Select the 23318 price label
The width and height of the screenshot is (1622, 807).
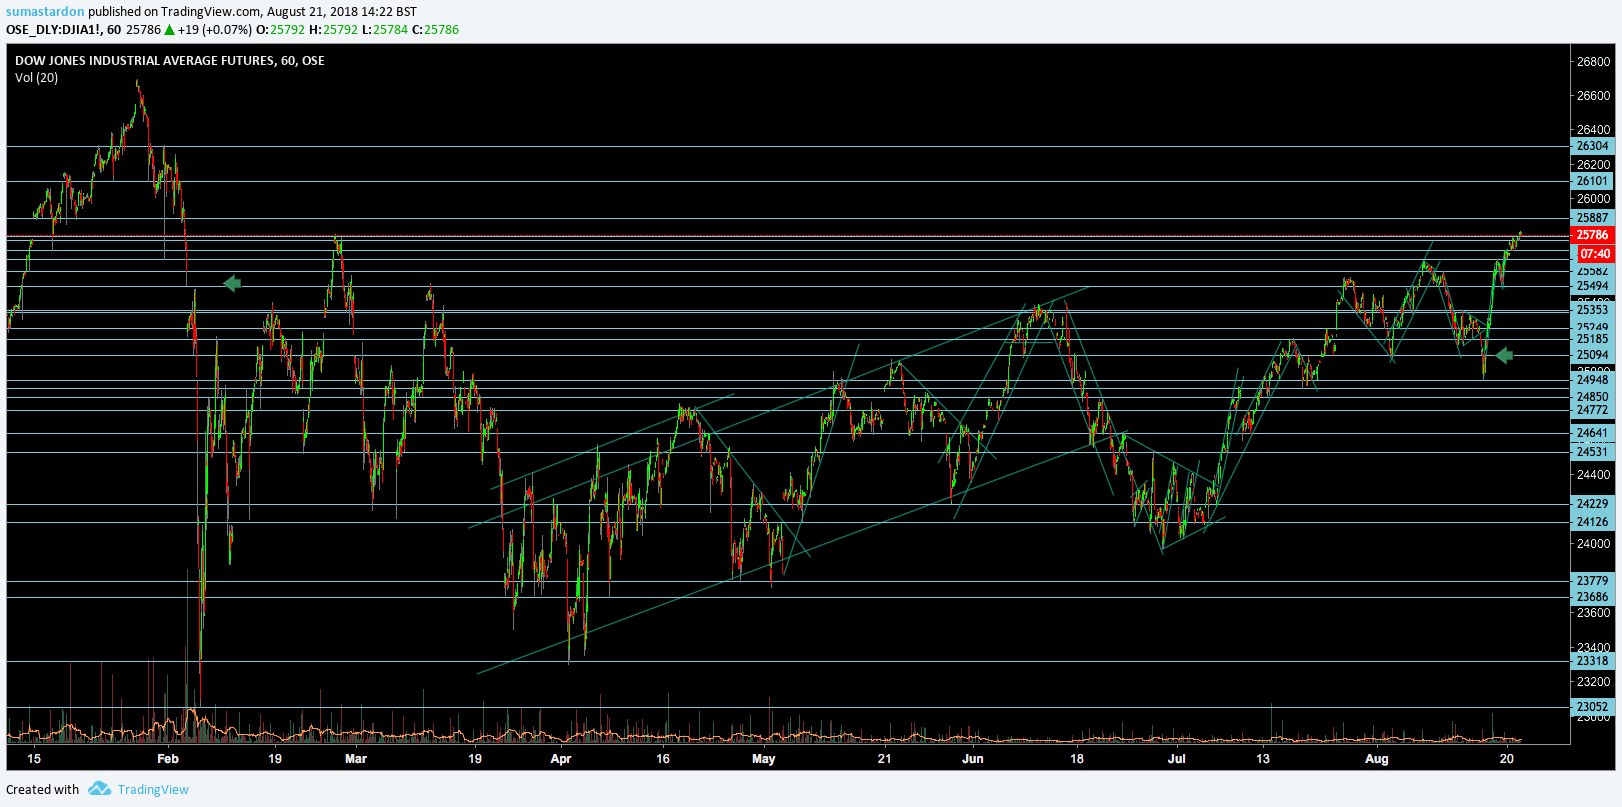point(1592,661)
